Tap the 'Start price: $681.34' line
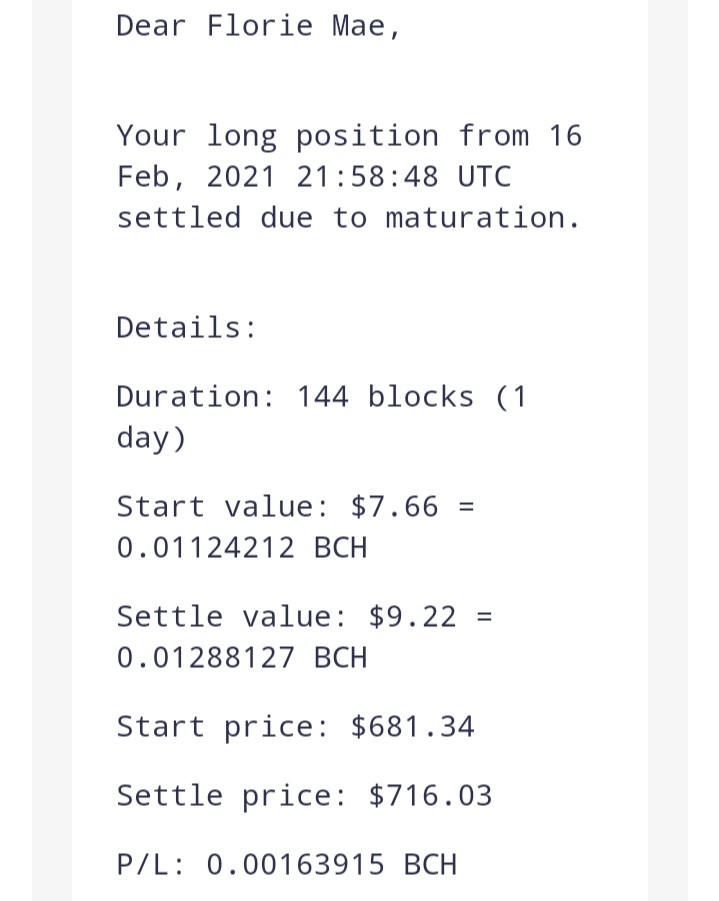 coord(295,726)
